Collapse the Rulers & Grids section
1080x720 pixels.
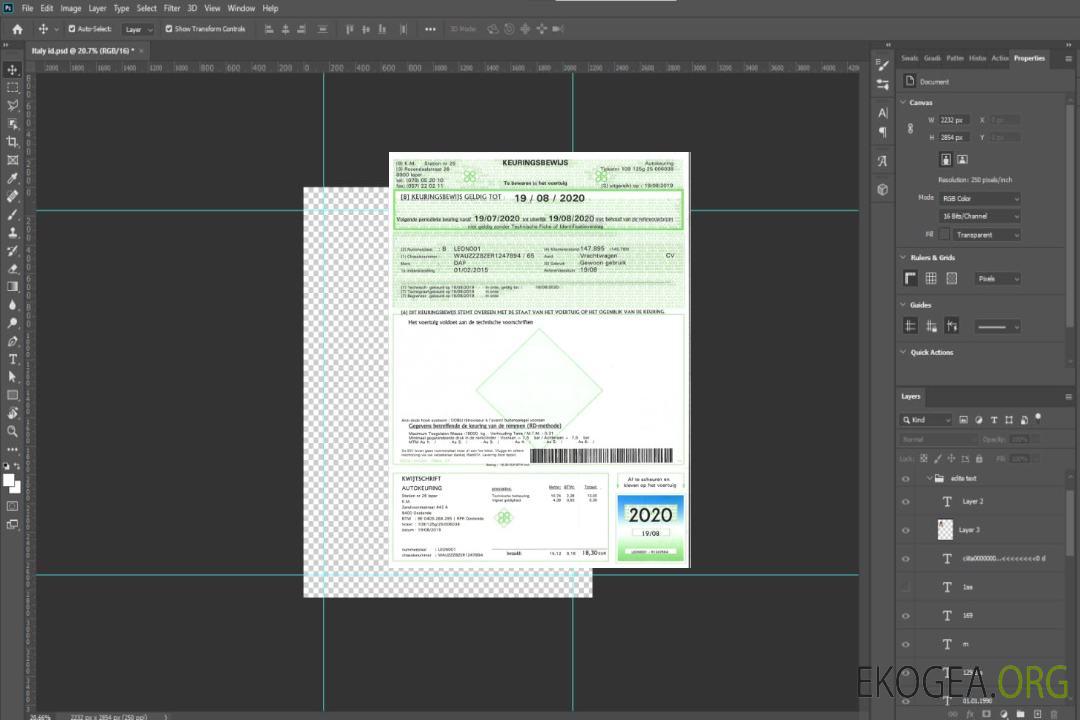click(904, 258)
